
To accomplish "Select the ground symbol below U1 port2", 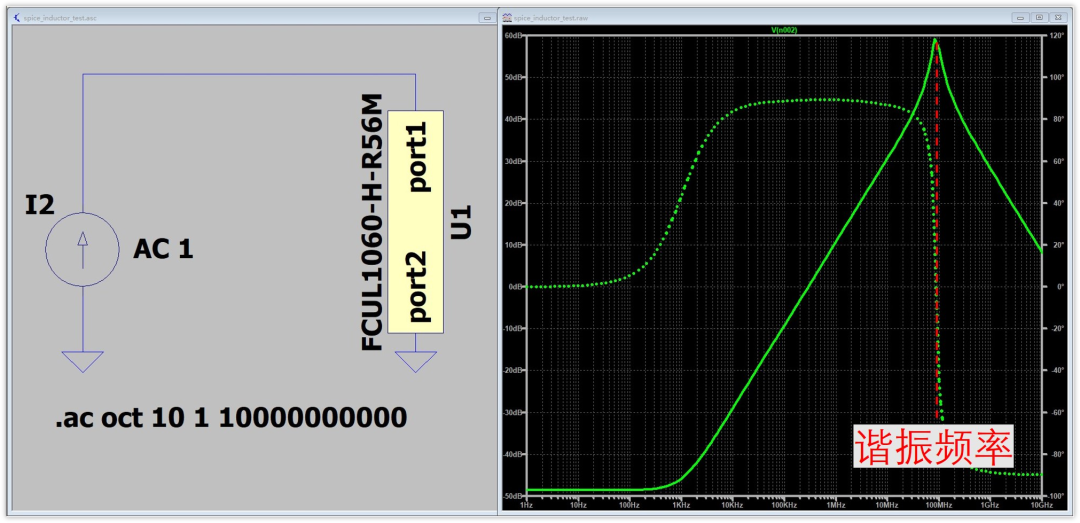I will (415, 362).
